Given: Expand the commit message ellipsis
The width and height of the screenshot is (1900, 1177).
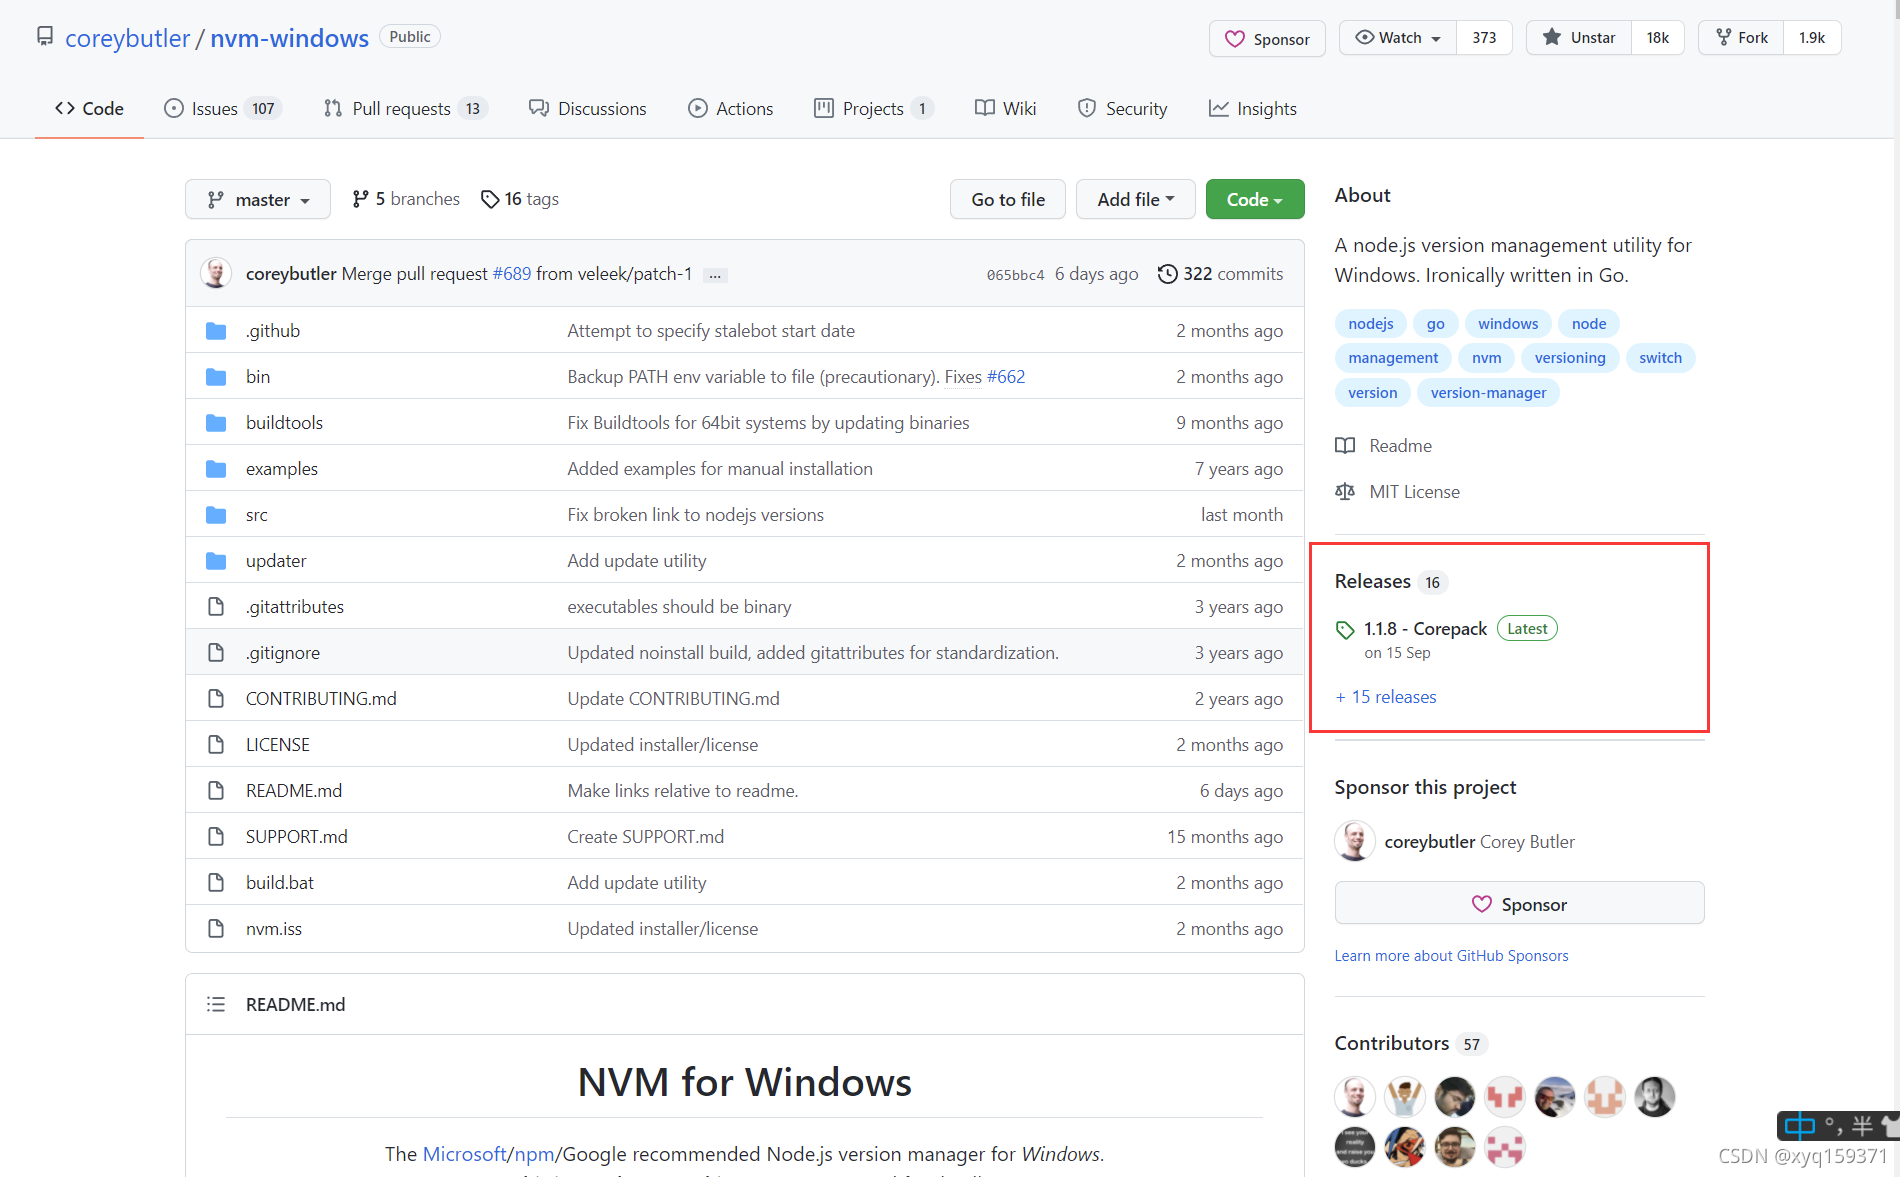Looking at the screenshot, I should coord(715,275).
